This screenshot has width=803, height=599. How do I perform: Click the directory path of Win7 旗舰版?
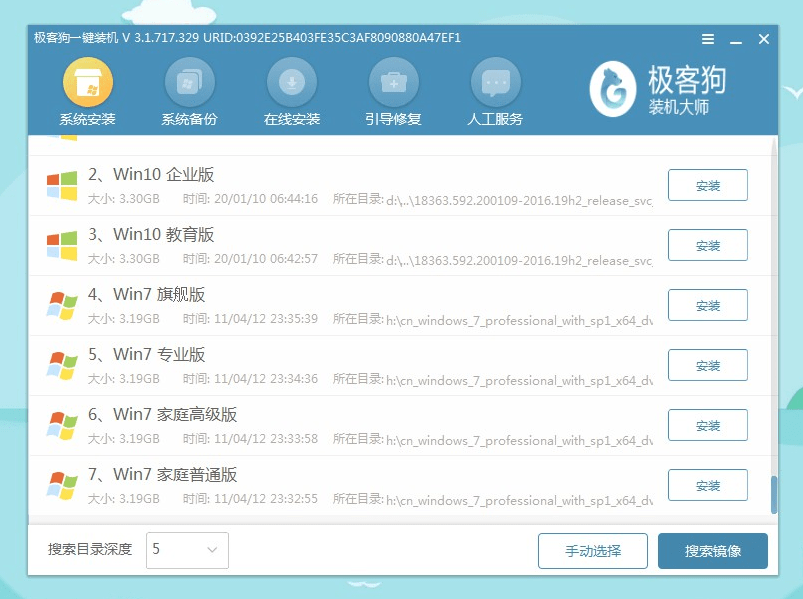(519, 320)
